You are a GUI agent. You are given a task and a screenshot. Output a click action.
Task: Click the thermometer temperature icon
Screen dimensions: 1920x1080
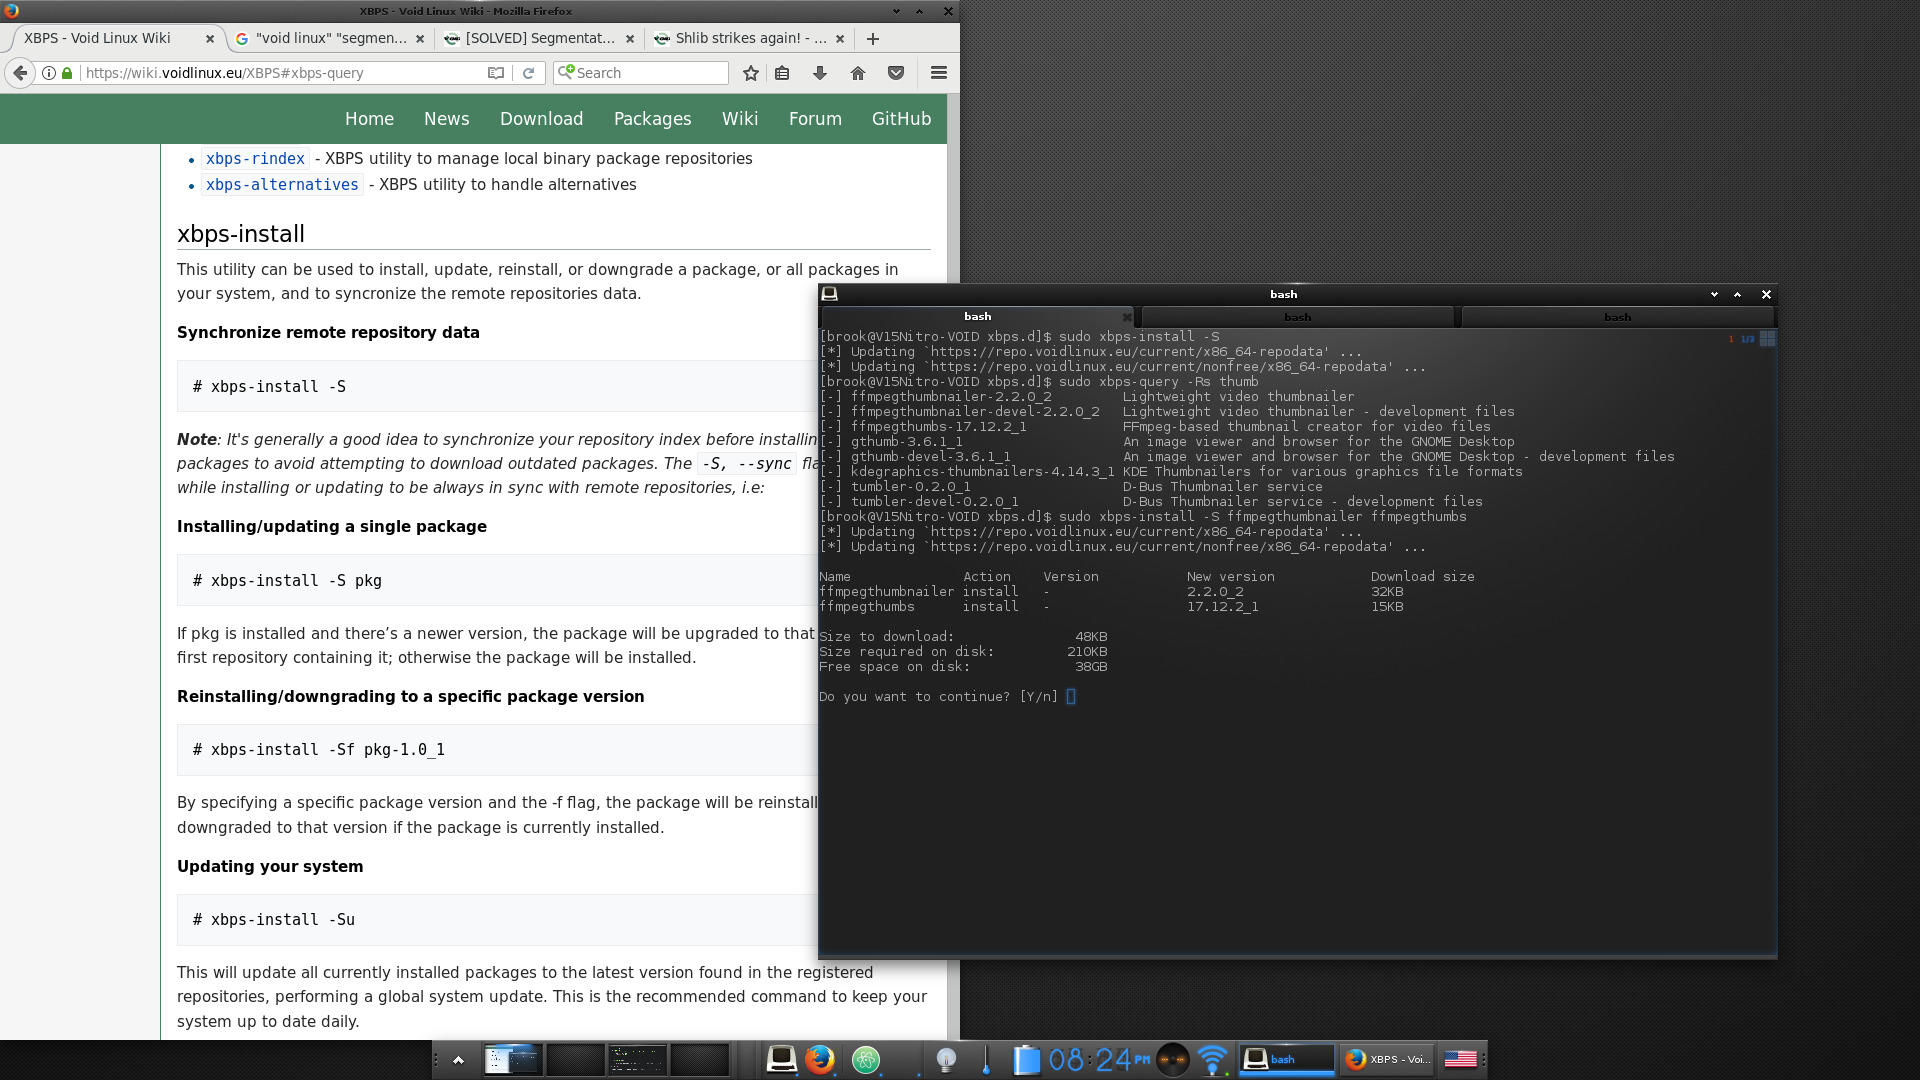coord(986,1059)
